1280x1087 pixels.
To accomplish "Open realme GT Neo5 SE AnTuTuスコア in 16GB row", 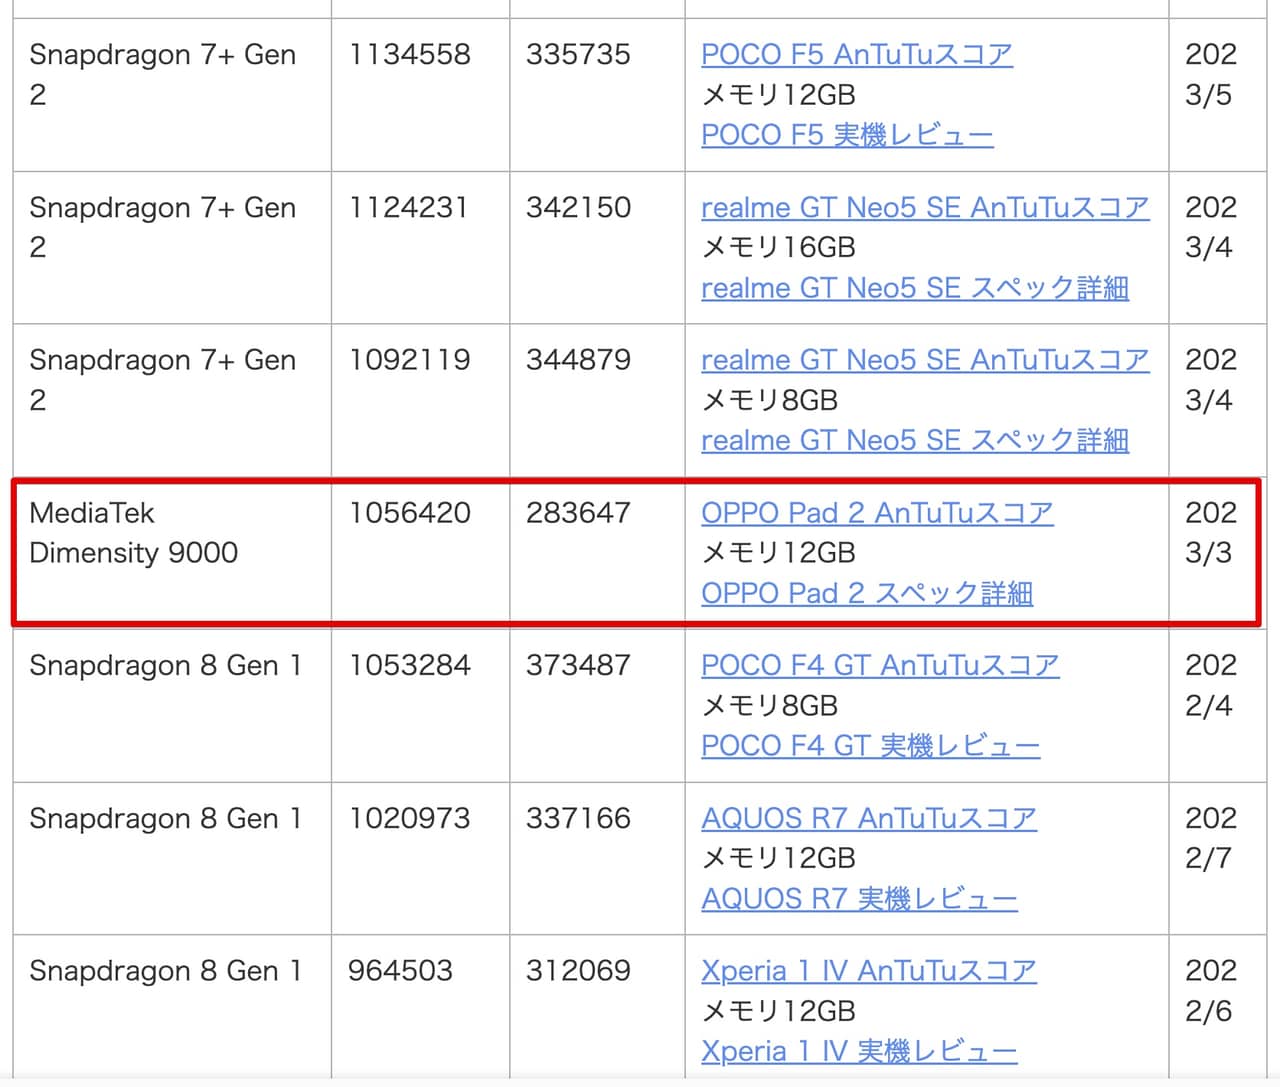I will (x=925, y=207).
